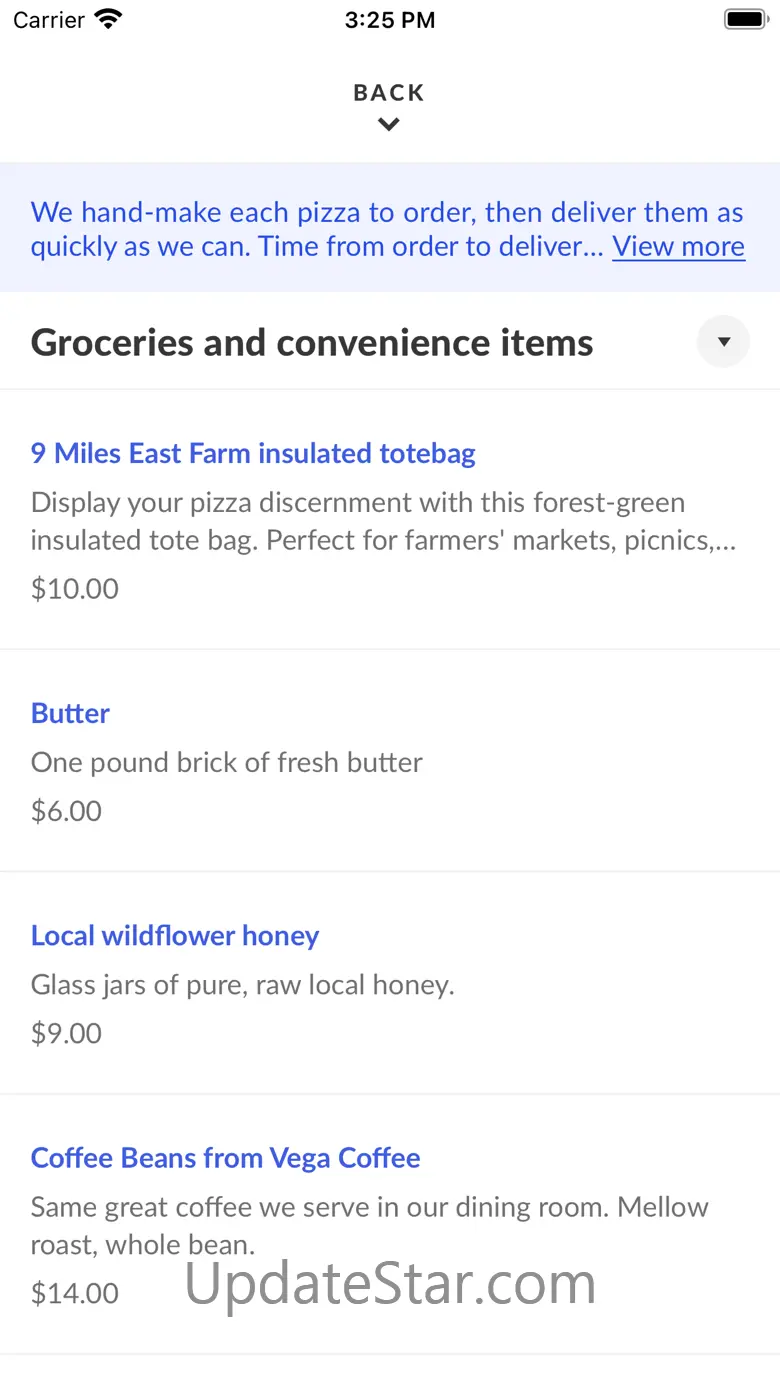Collapse Groceries section with triangle button
The width and height of the screenshot is (780, 1387).
[x=723, y=342]
